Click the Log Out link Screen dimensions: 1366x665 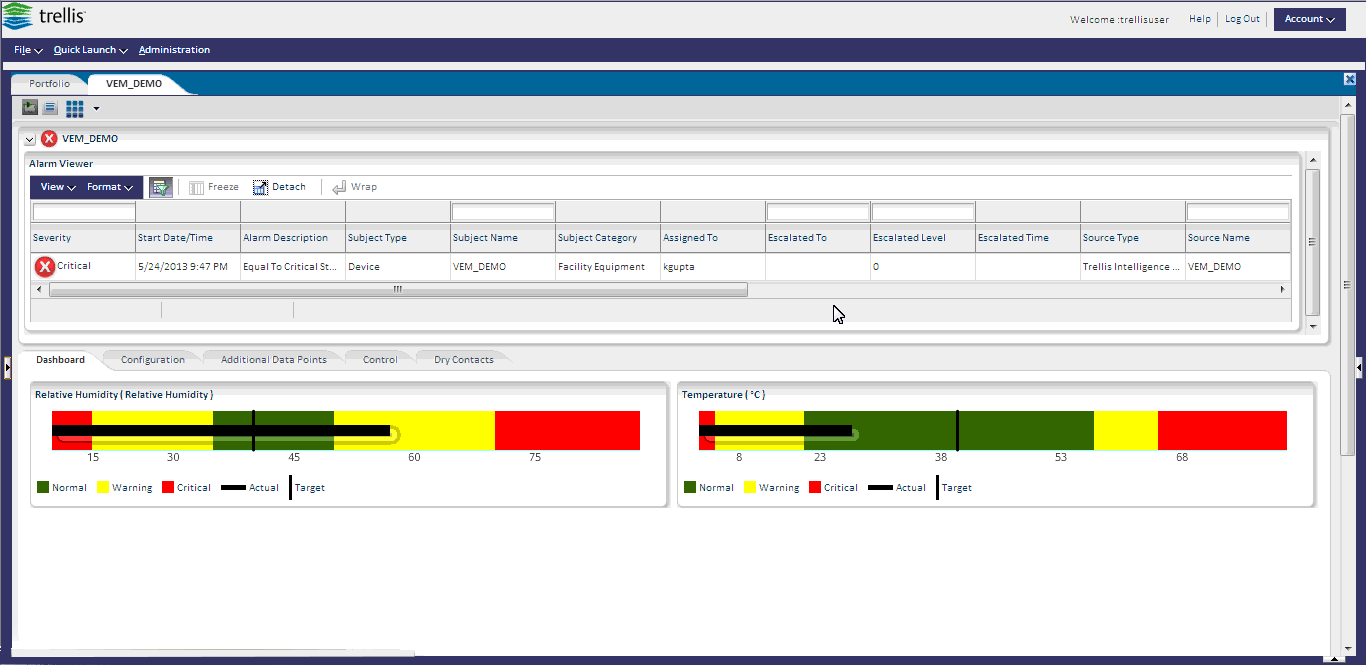pos(1242,19)
